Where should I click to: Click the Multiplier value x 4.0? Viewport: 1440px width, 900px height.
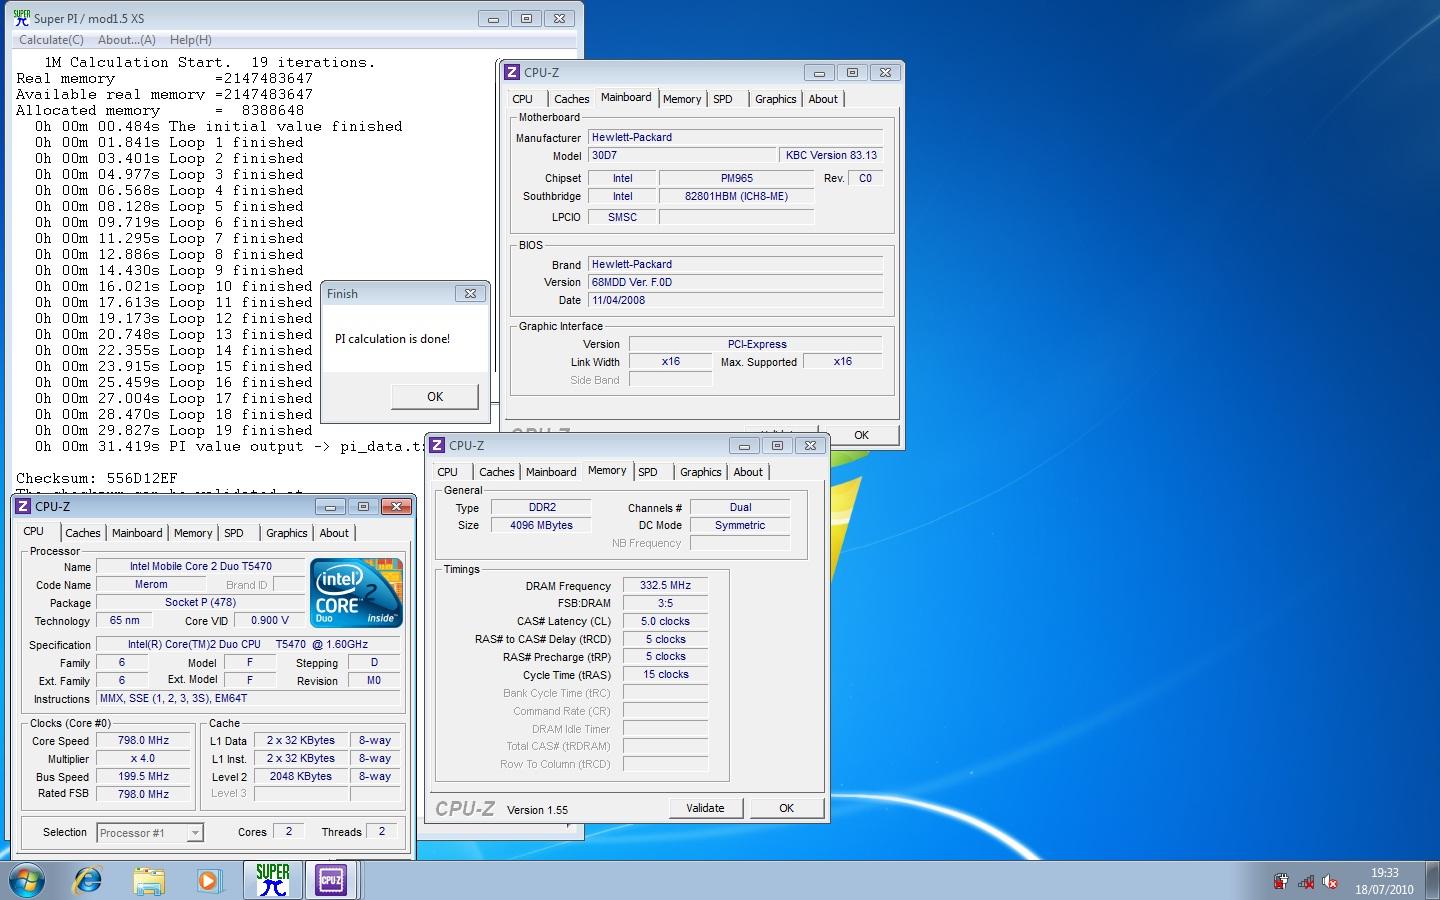pyautogui.click(x=143, y=759)
